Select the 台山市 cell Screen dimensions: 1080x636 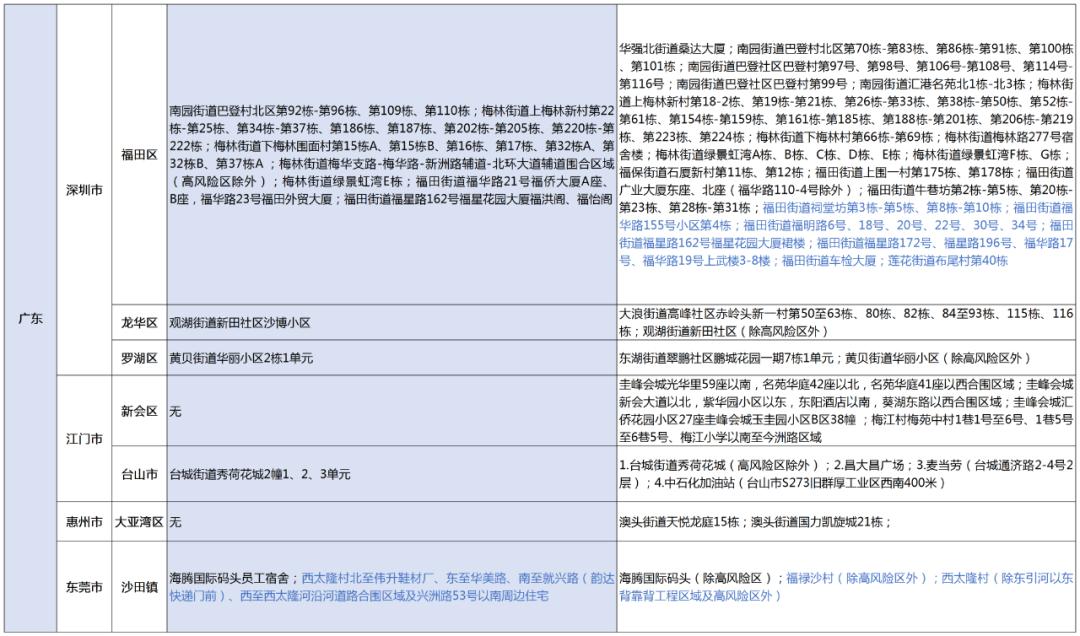click(138, 474)
